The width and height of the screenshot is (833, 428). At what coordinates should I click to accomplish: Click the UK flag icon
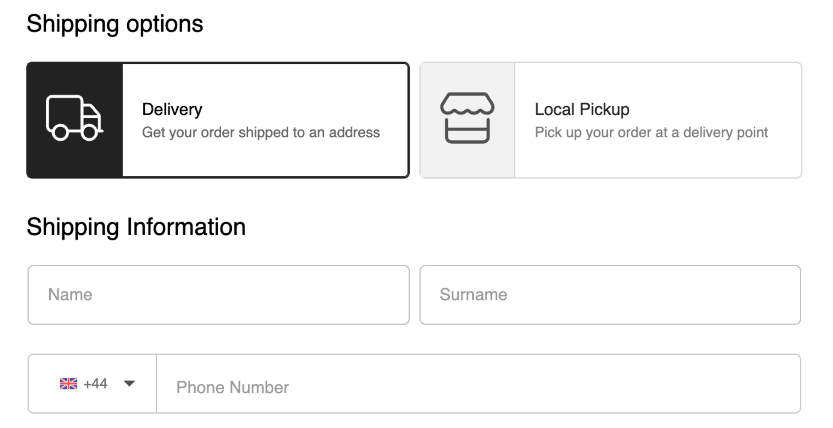tap(68, 384)
